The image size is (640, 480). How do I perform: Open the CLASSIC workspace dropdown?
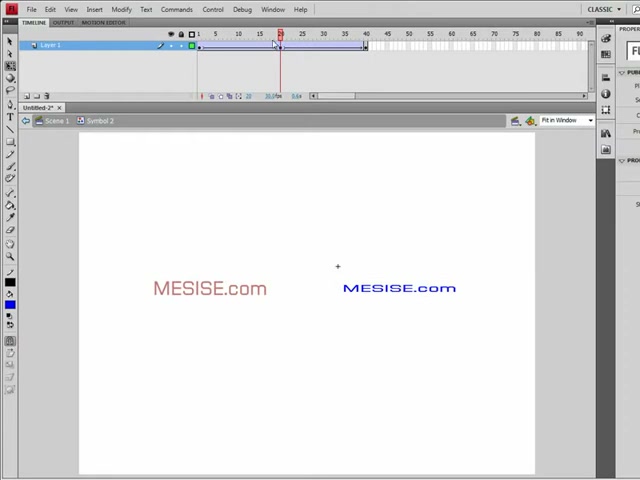(x=604, y=9)
